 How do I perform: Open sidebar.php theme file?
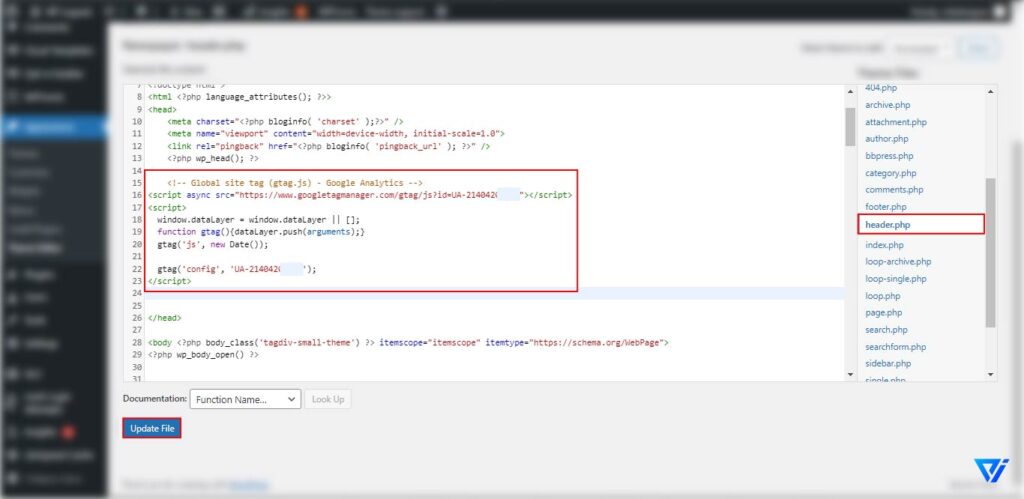point(888,363)
